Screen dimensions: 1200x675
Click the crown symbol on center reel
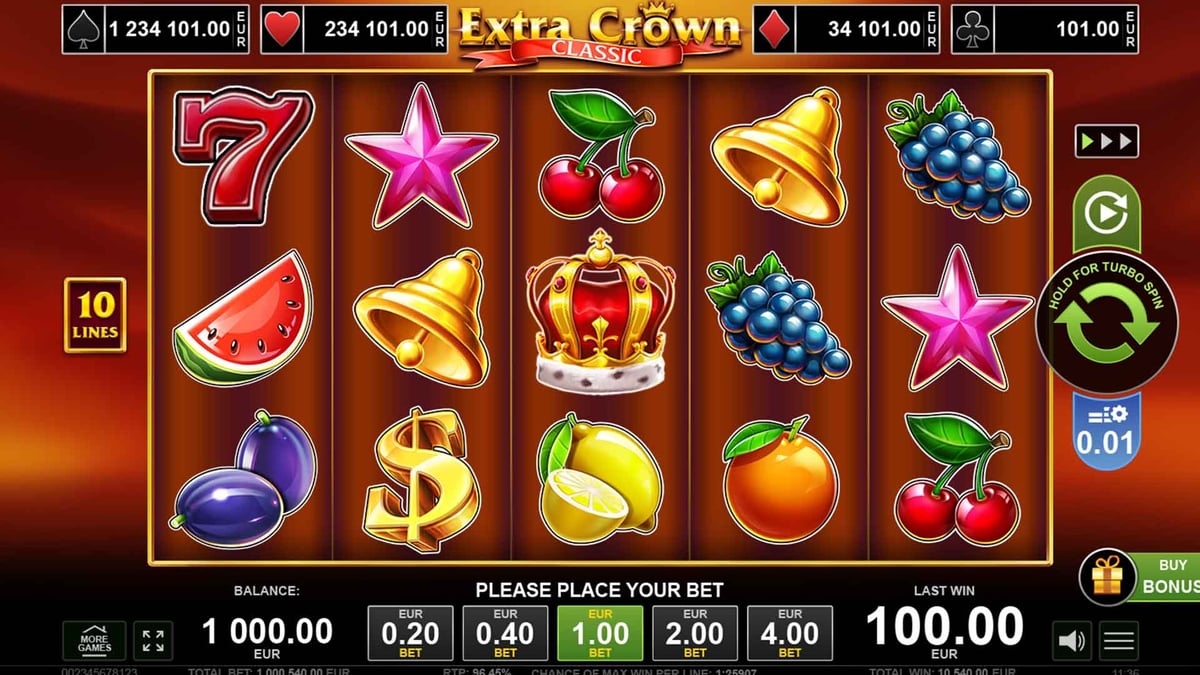[601, 311]
